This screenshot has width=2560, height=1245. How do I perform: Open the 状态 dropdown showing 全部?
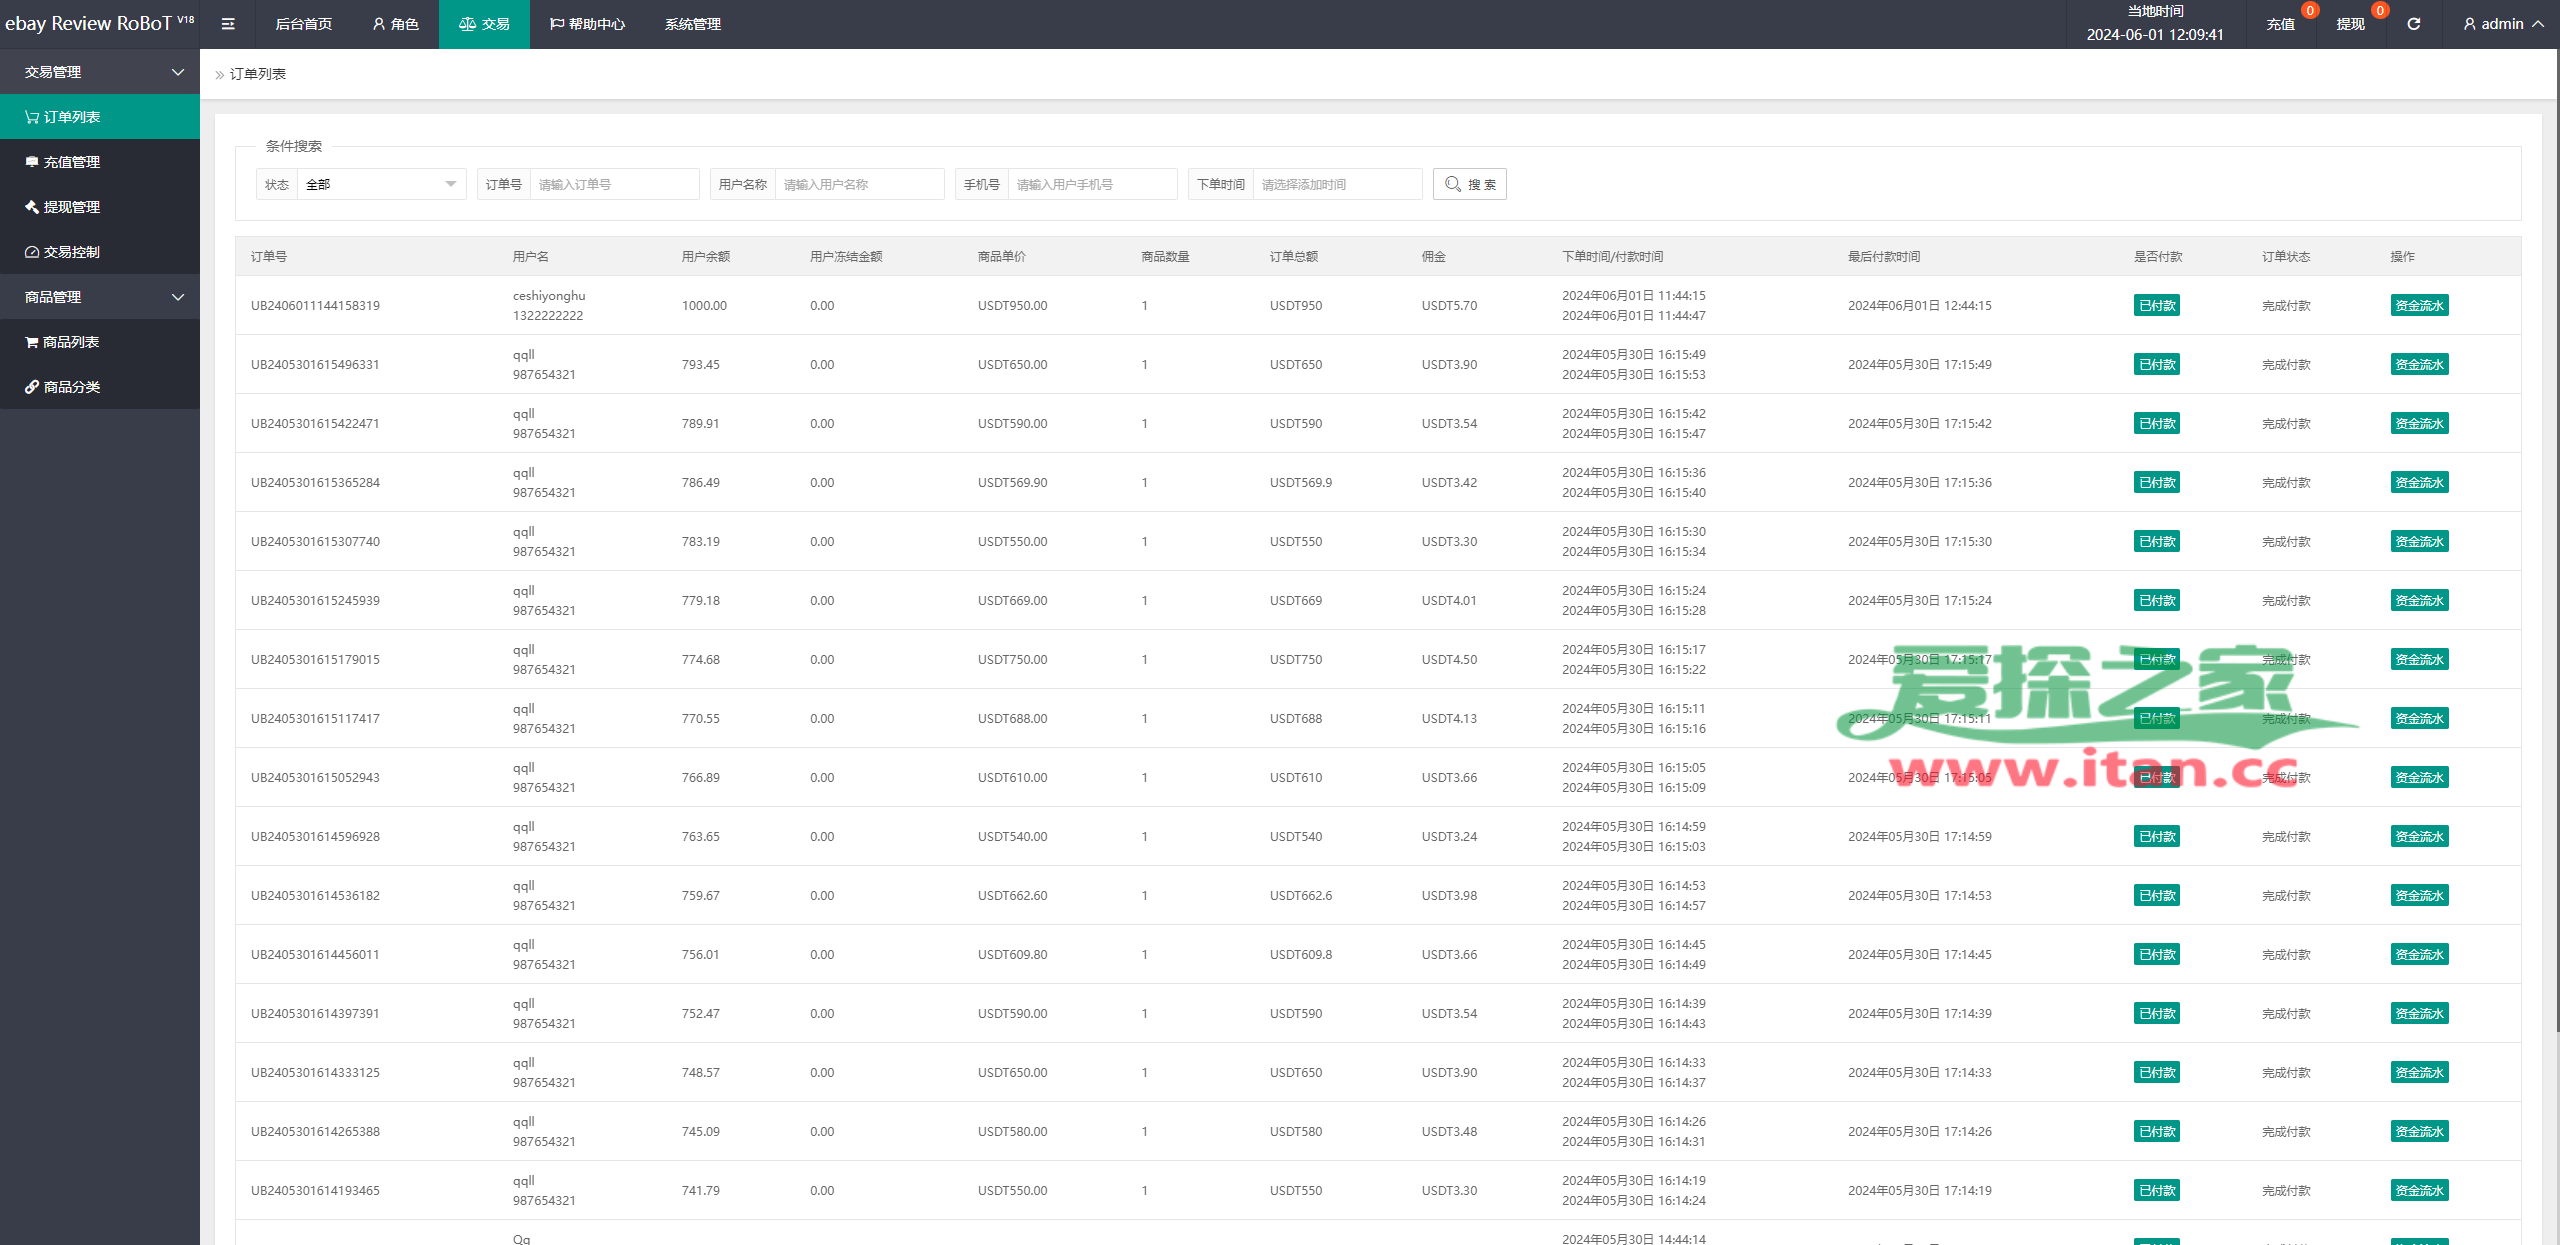[x=381, y=184]
